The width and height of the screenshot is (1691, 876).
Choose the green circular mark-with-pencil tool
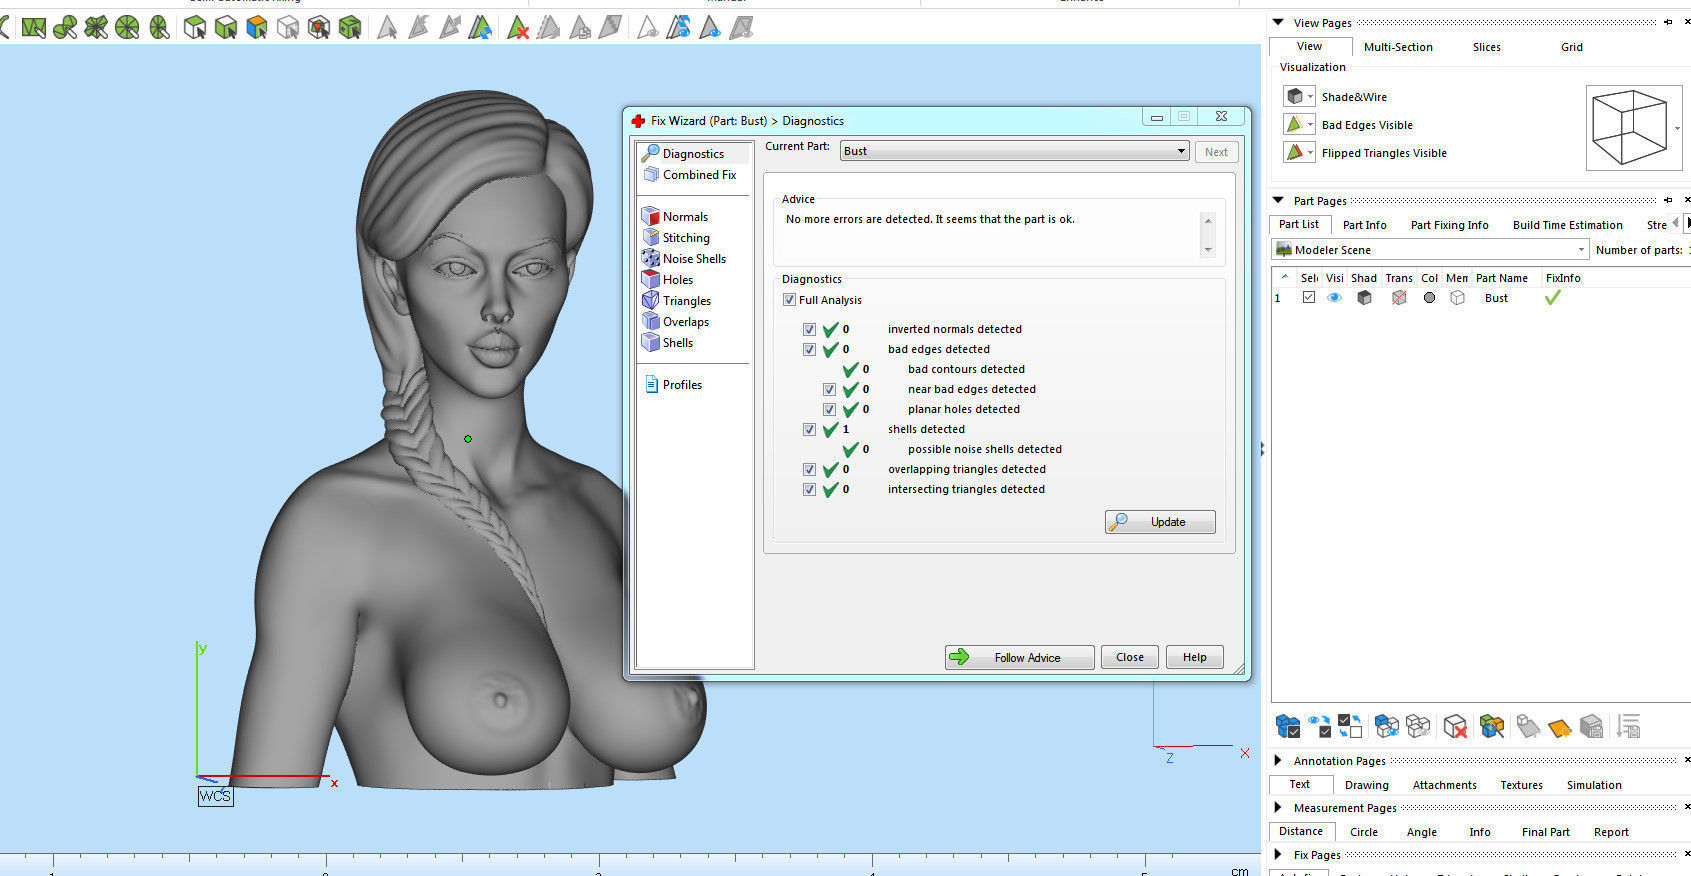click(x=127, y=28)
